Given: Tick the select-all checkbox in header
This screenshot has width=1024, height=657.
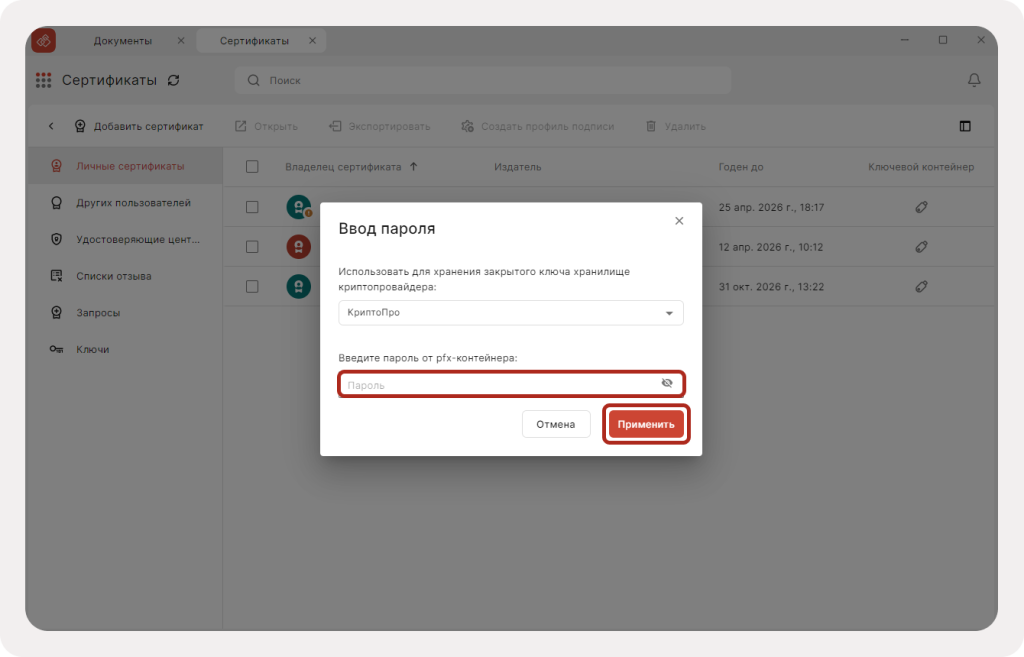Looking at the screenshot, I should [252, 167].
